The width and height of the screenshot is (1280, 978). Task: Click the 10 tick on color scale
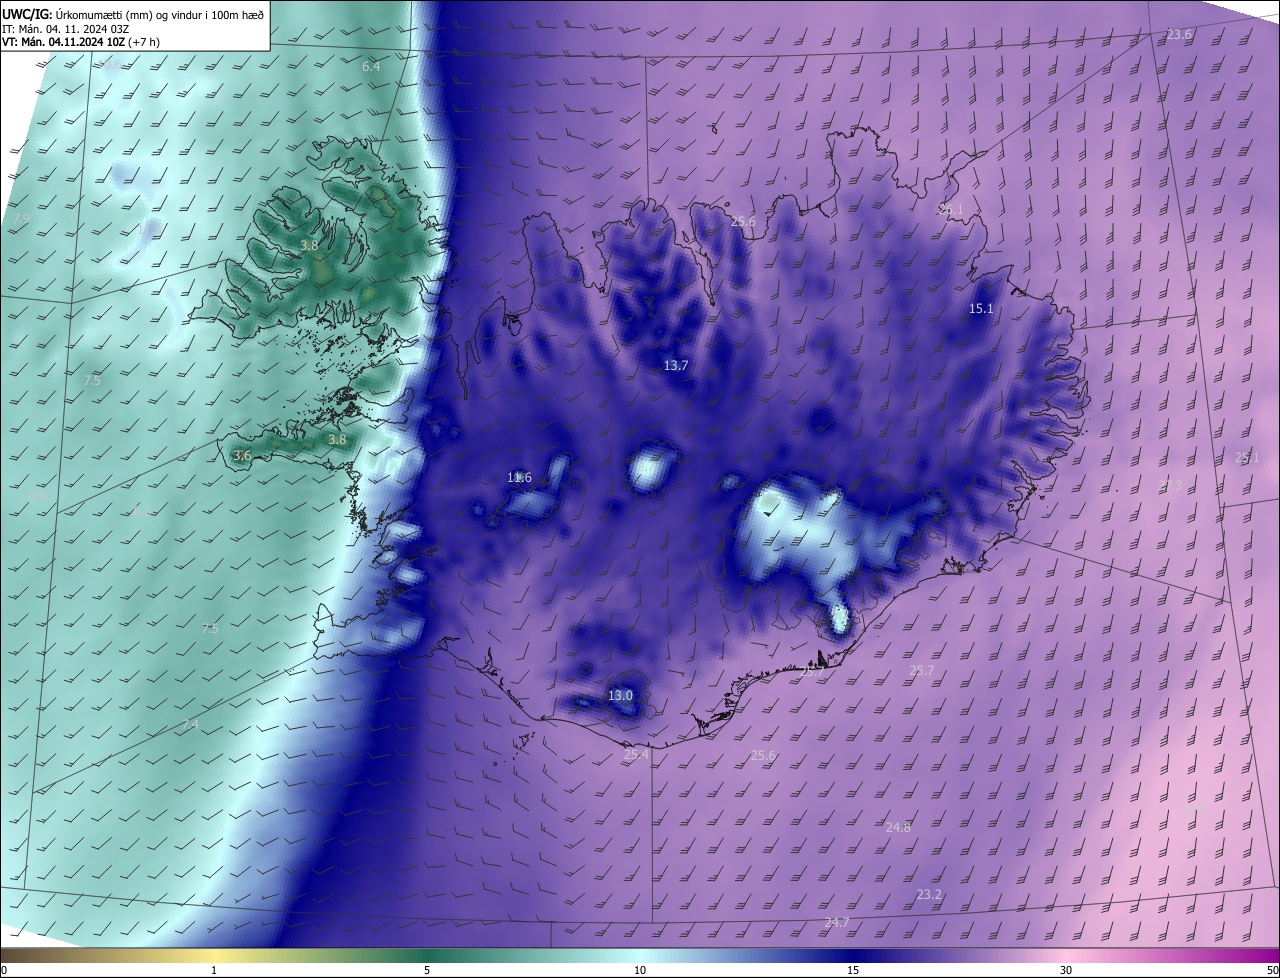click(640, 970)
